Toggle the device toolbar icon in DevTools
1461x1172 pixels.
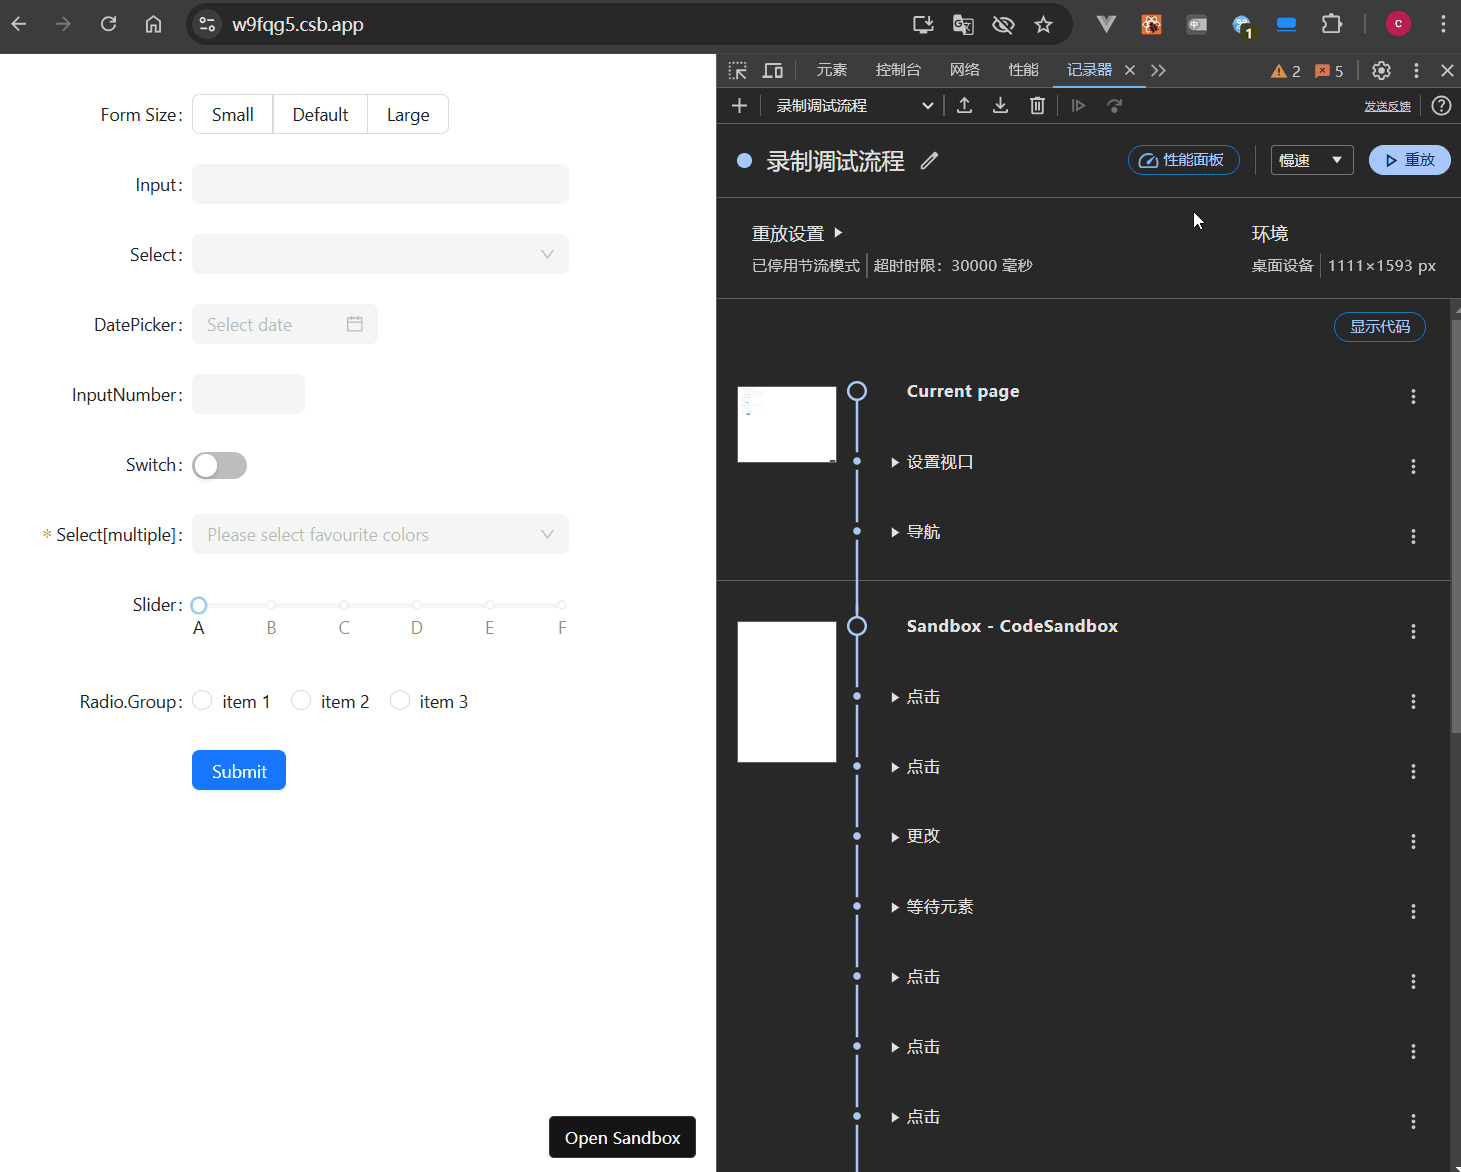[772, 70]
